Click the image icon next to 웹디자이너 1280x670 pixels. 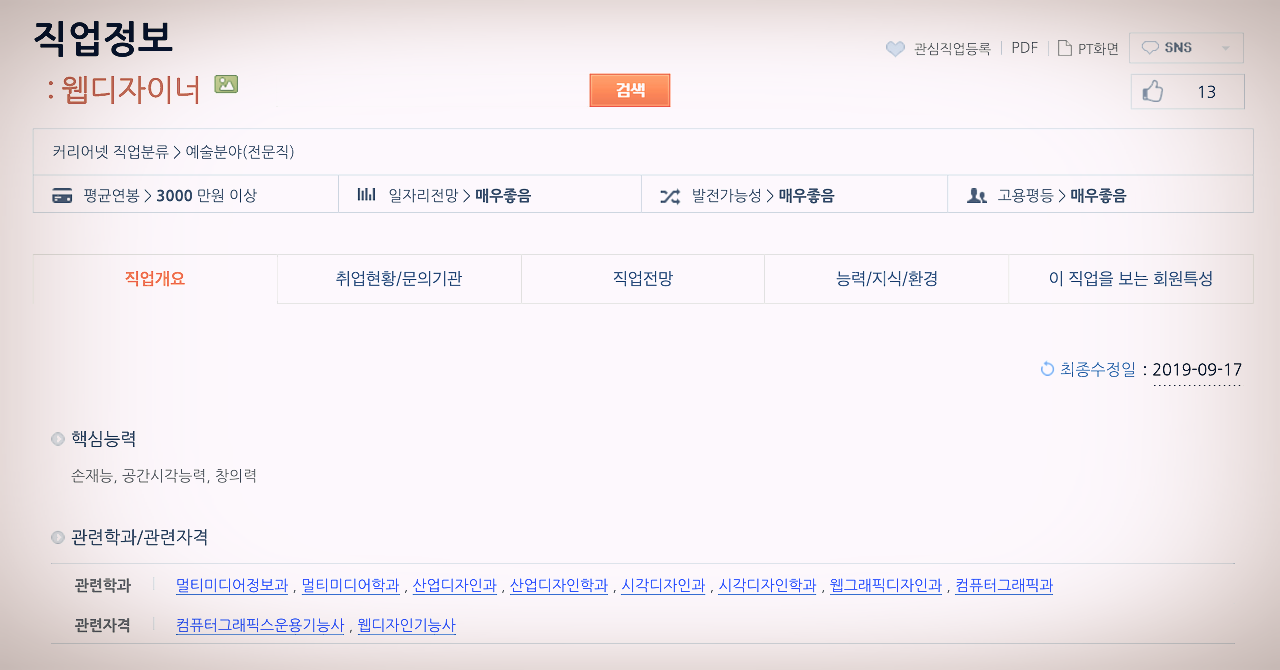pyautogui.click(x=226, y=84)
